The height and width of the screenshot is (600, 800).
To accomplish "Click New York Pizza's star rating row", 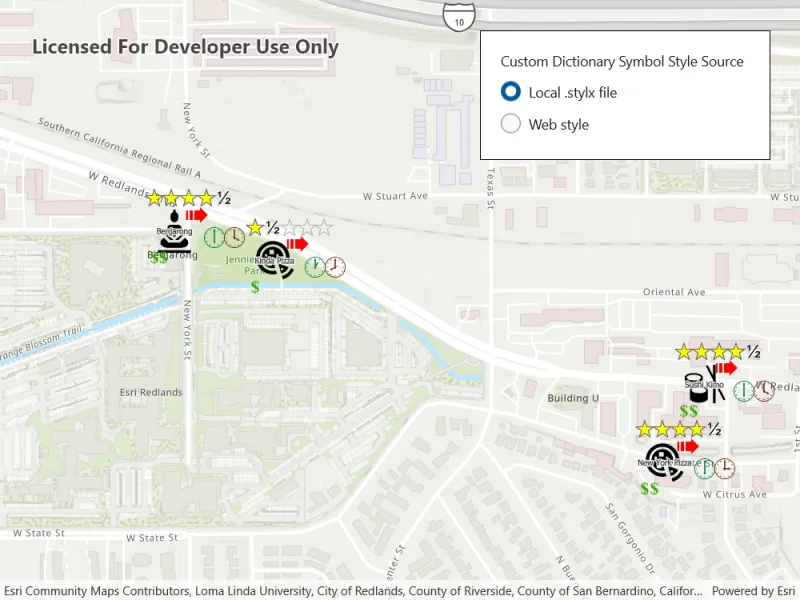I will tap(679, 430).
